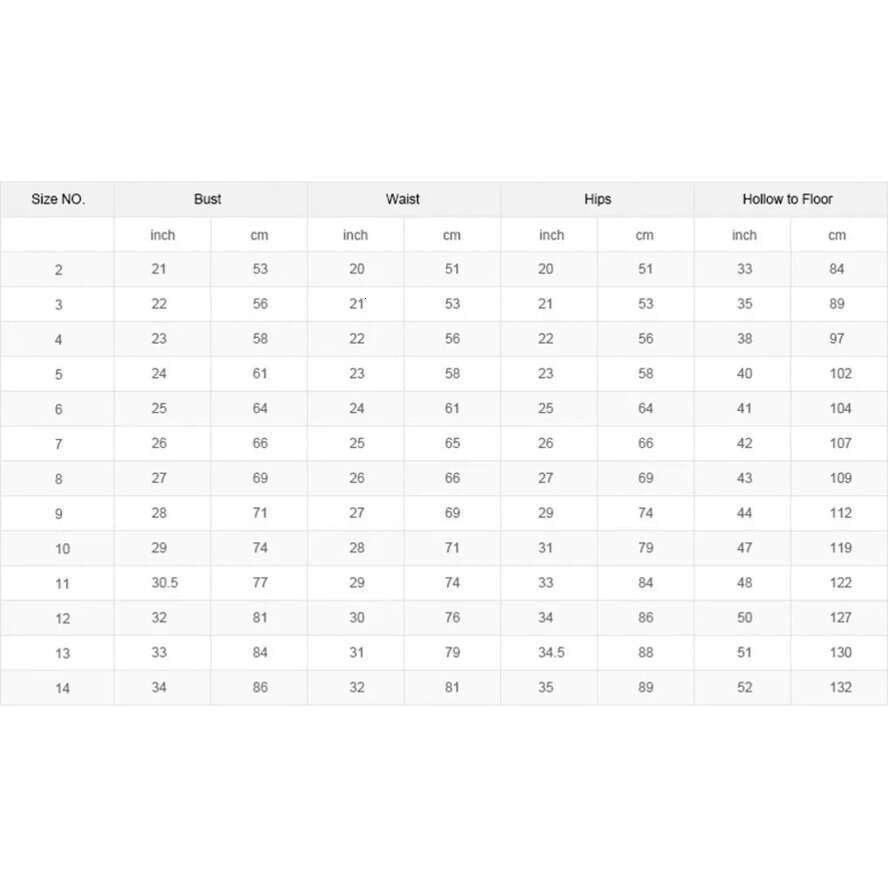Image resolution: width=888 pixels, height=888 pixels.
Task: Select the 34.5 inch hips value
Action: (551, 653)
